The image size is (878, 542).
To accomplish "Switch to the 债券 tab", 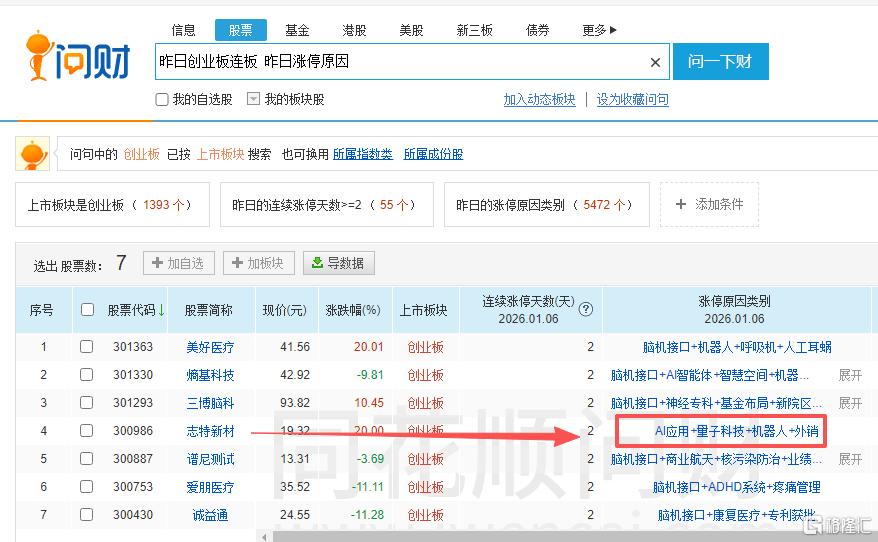I will (x=538, y=30).
